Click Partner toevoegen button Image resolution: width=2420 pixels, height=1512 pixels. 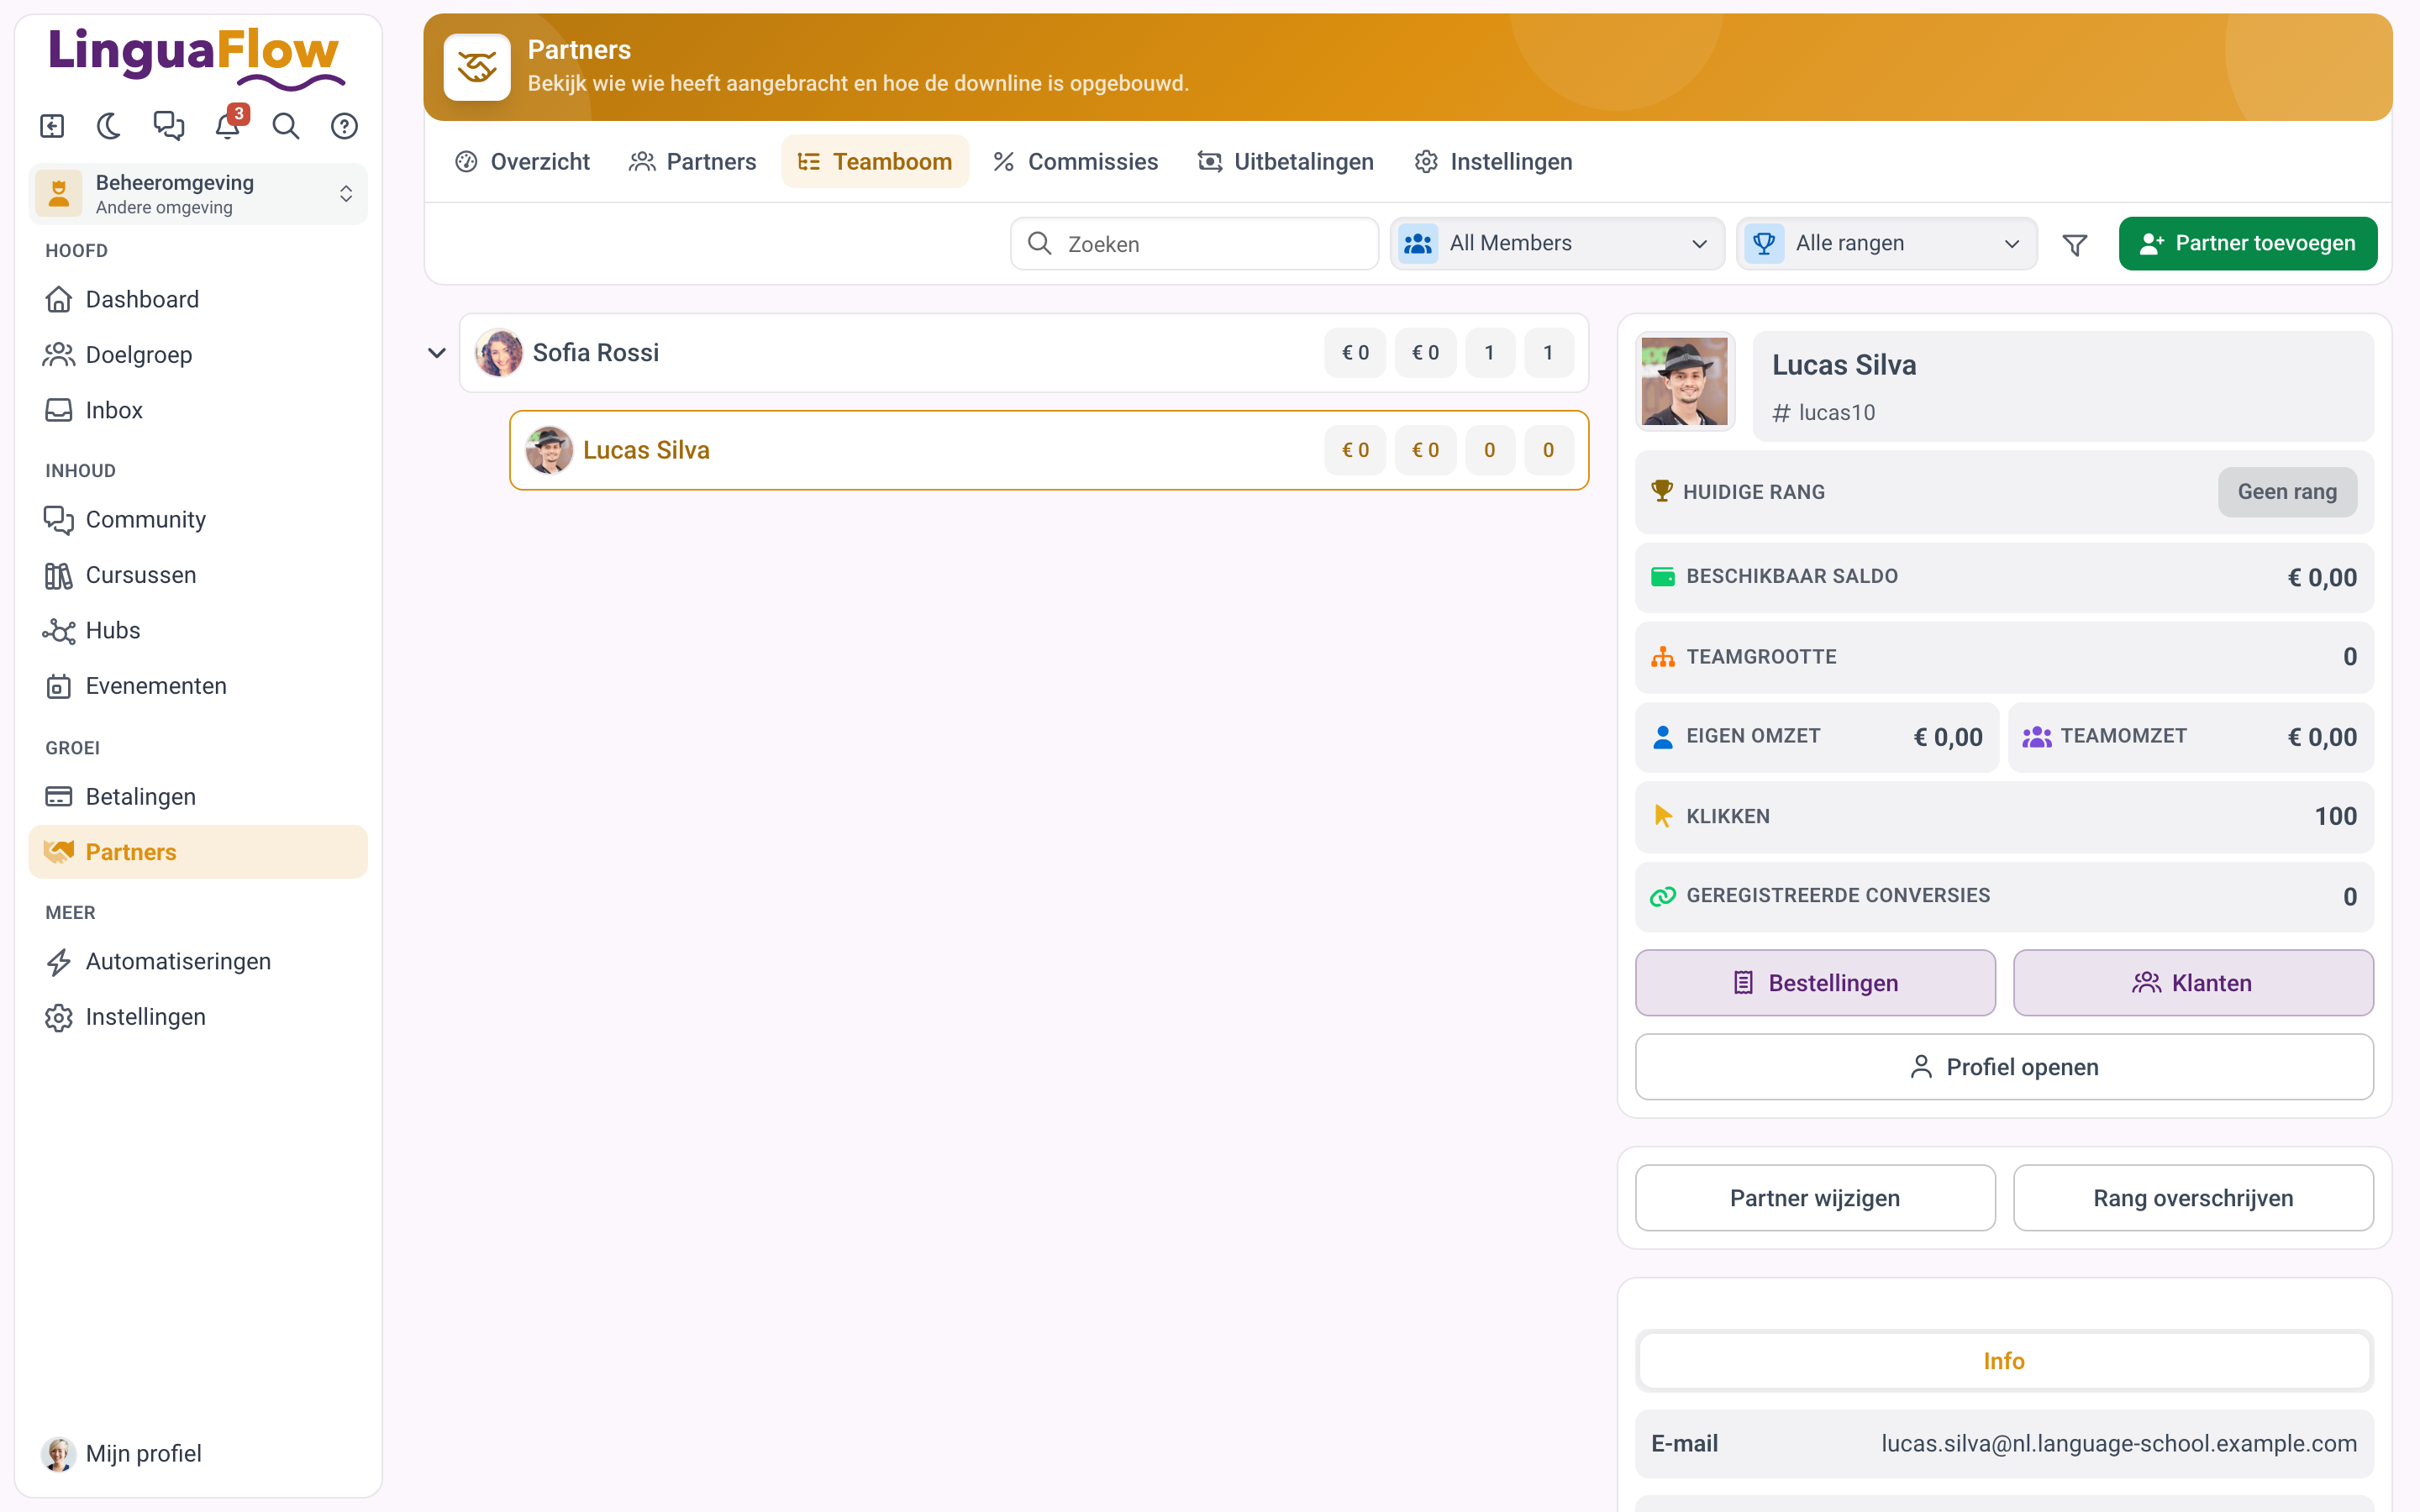2248,244
